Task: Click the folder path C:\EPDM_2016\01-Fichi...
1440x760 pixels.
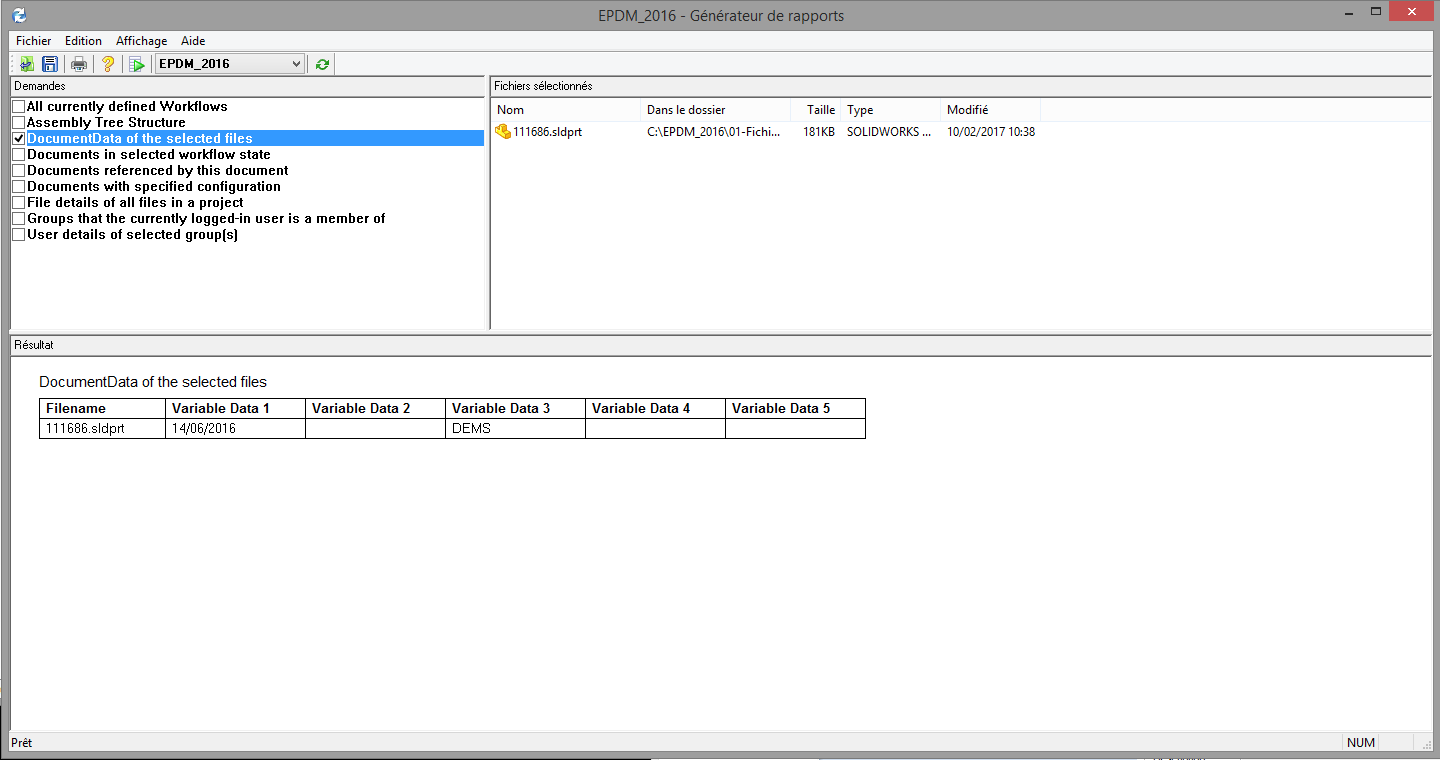Action: click(x=714, y=132)
